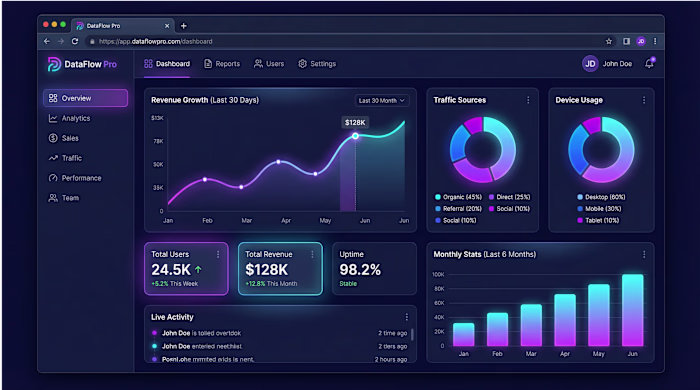
Task: Click the Desktop (60%) legend entry
Action: click(x=601, y=197)
